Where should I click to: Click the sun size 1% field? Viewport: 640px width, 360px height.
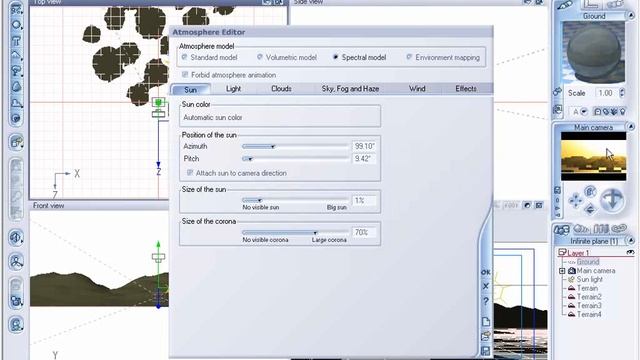(364, 200)
